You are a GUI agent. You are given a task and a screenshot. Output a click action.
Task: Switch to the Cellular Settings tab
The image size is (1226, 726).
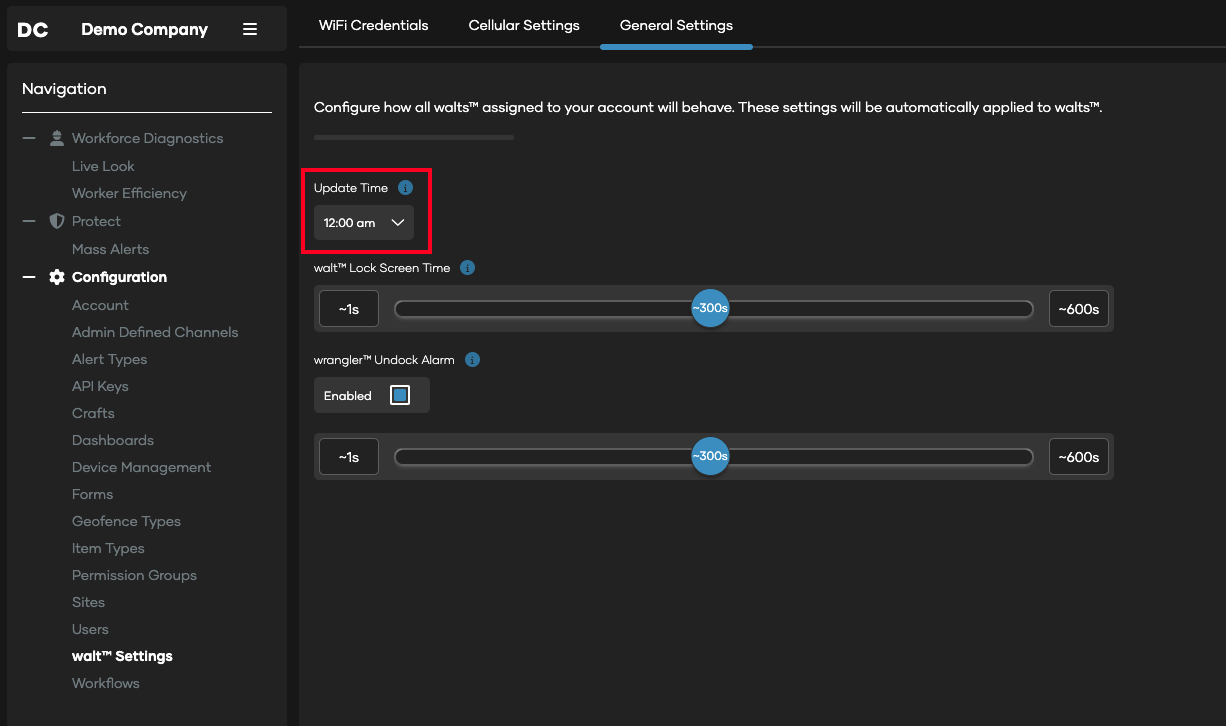tap(524, 25)
